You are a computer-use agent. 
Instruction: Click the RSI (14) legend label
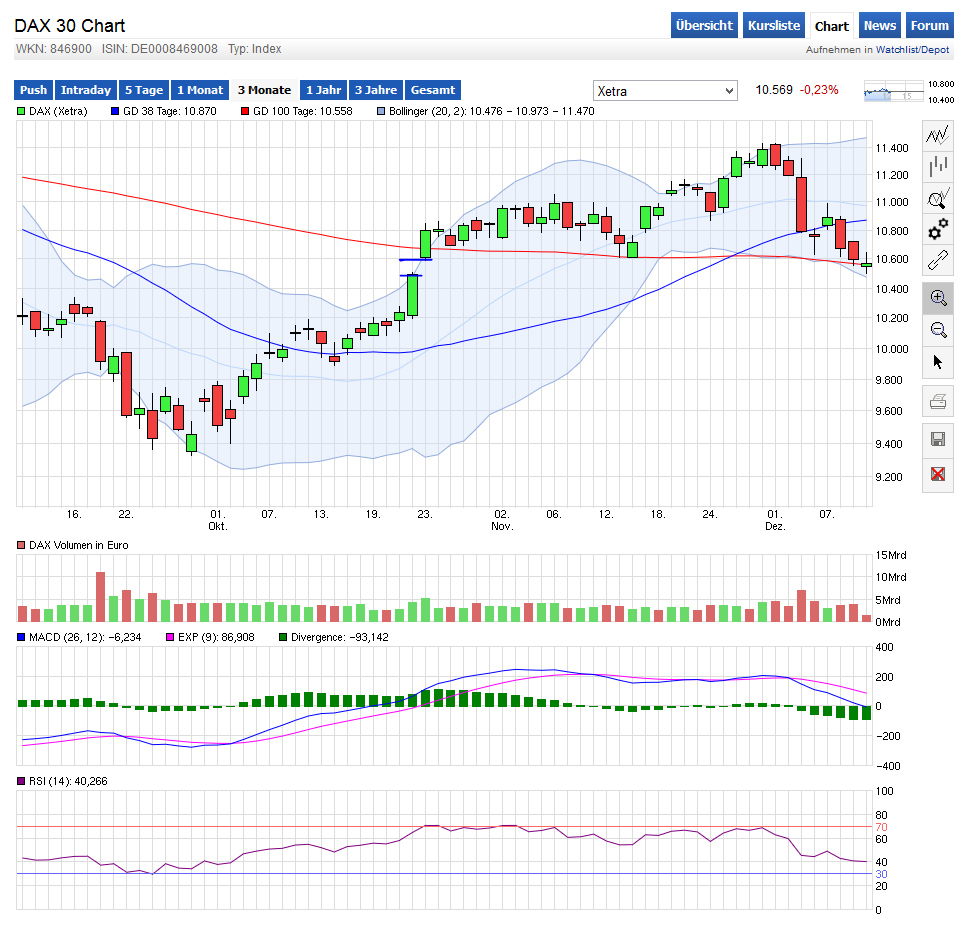click(x=68, y=781)
